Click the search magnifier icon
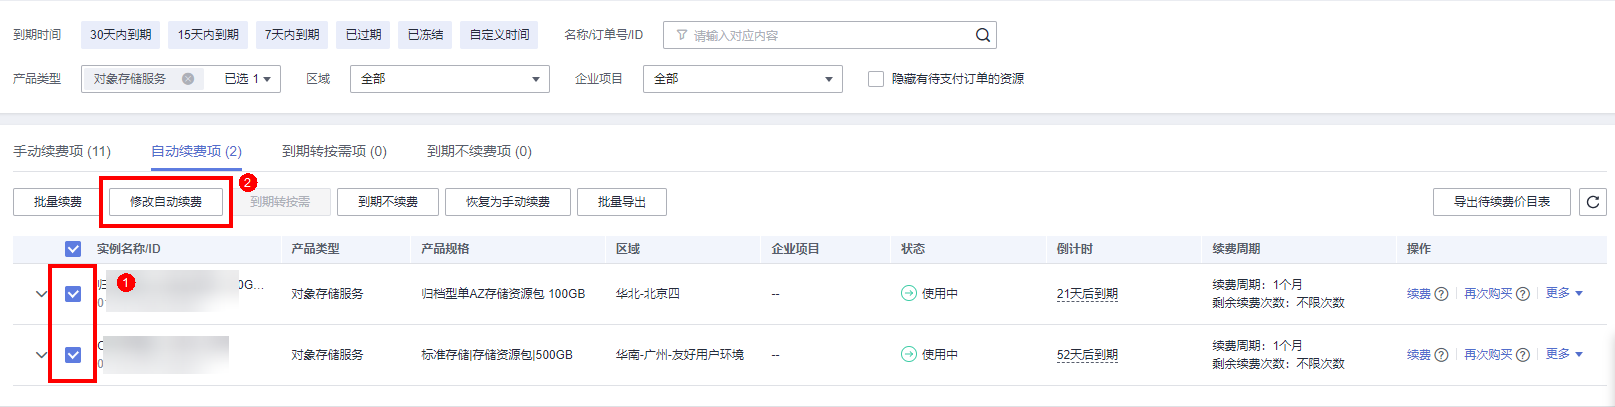Image resolution: width=1615 pixels, height=407 pixels. (982, 35)
